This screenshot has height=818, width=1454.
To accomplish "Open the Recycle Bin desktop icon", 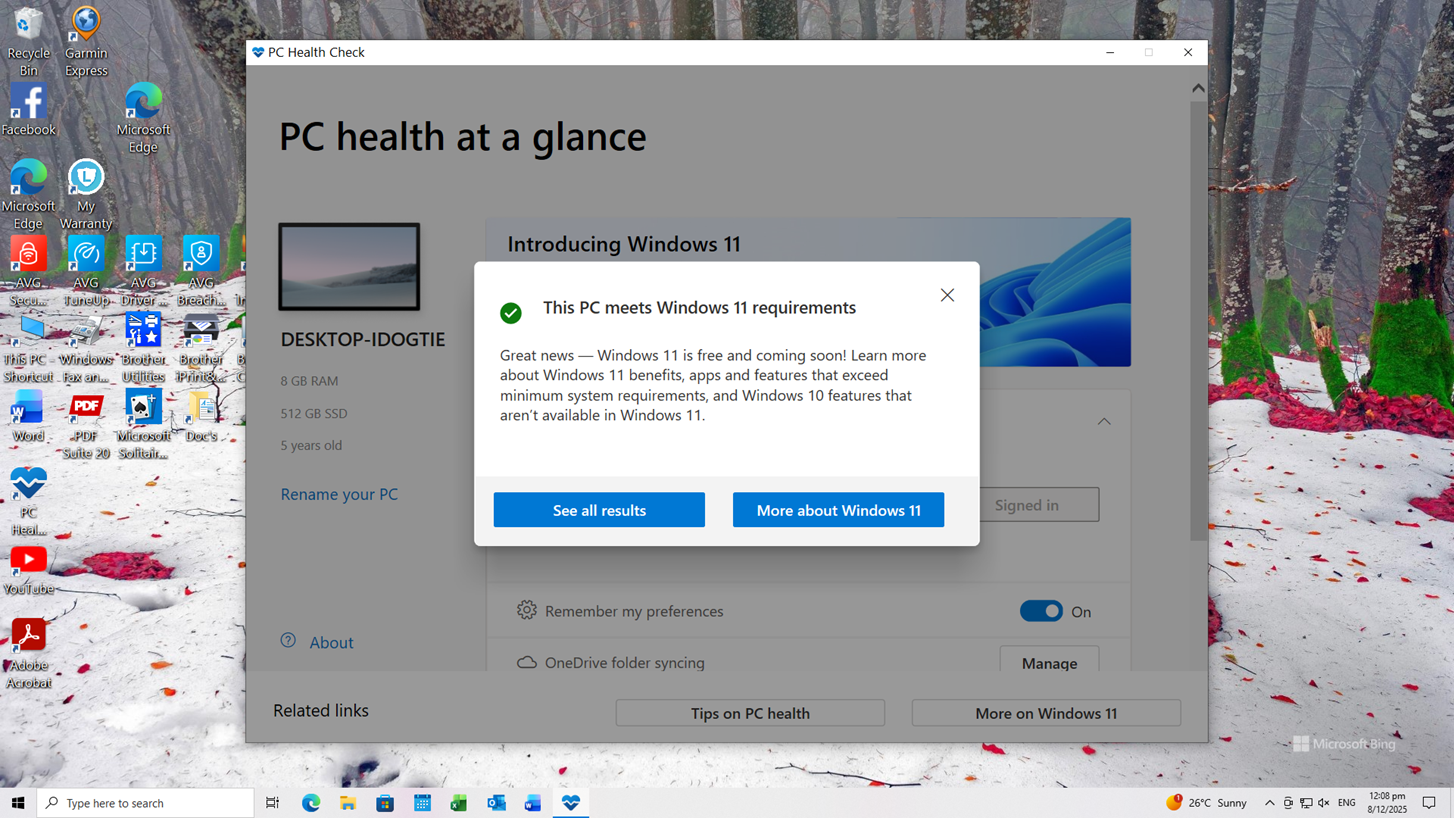I will [28, 42].
